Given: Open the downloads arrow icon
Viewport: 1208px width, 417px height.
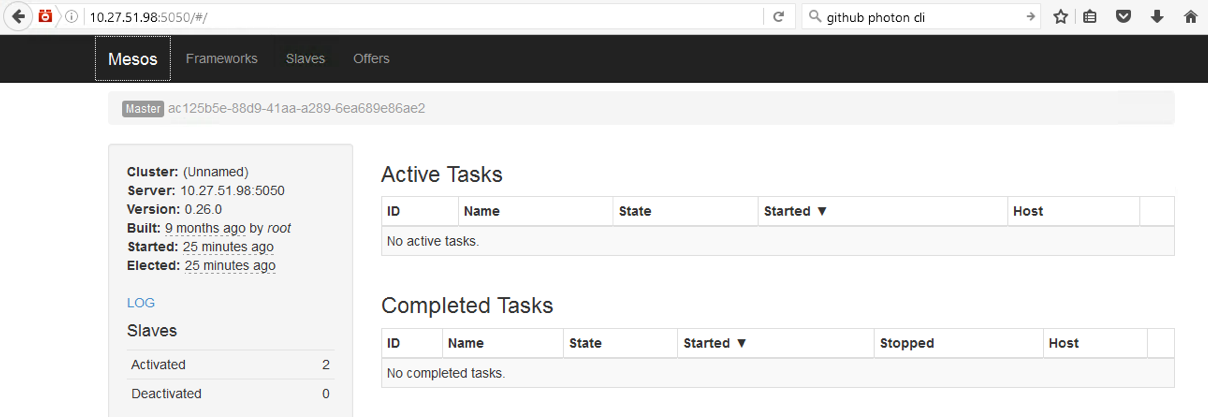Looking at the screenshot, I should pos(1157,17).
